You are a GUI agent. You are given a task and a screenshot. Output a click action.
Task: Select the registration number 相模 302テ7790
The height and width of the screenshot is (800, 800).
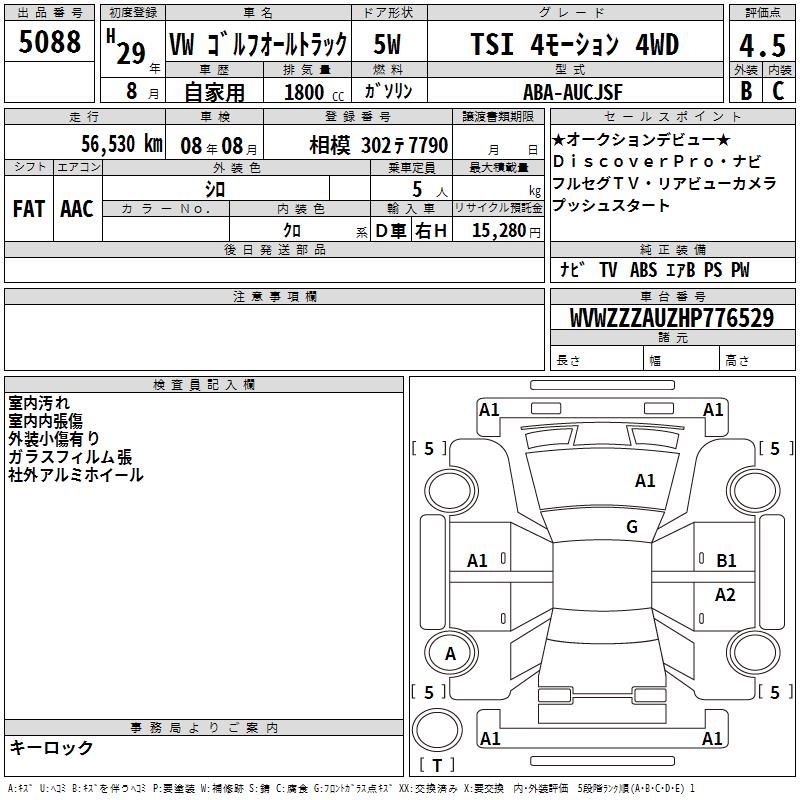click(x=379, y=145)
